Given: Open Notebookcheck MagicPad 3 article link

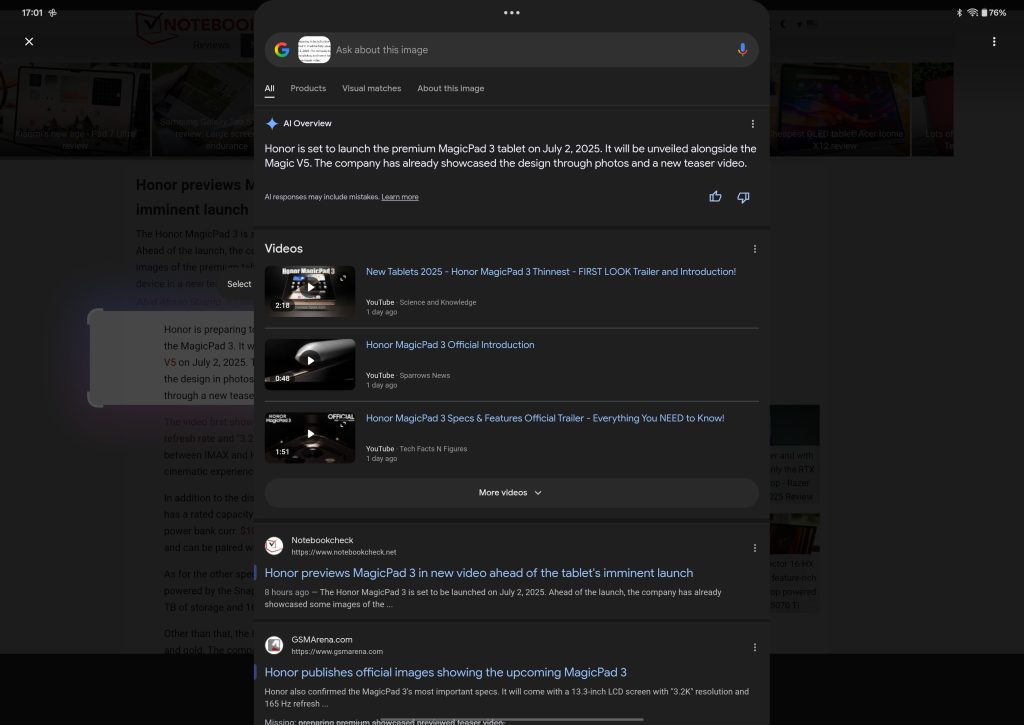Looking at the screenshot, I should tap(478, 573).
